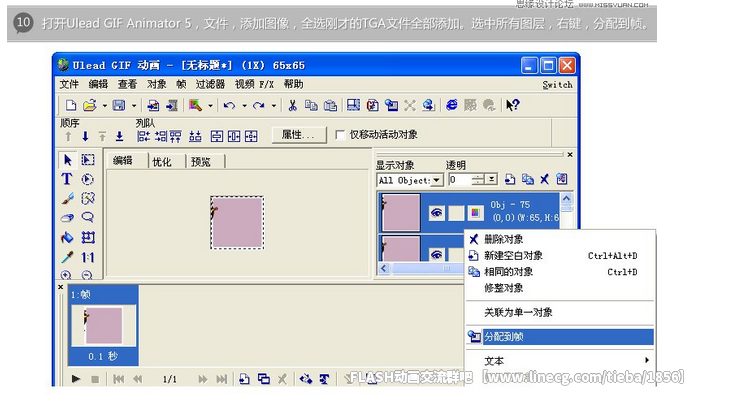The image size is (736, 396).
Task: Click the duplicate object icon in object panel
Action: tap(528, 179)
